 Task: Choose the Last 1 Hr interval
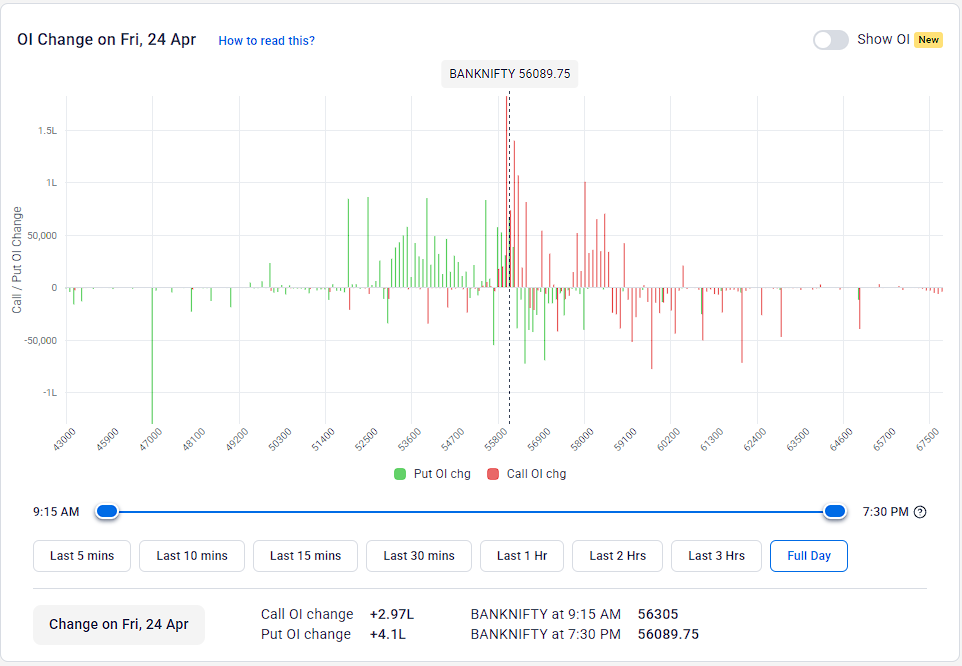coord(521,555)
